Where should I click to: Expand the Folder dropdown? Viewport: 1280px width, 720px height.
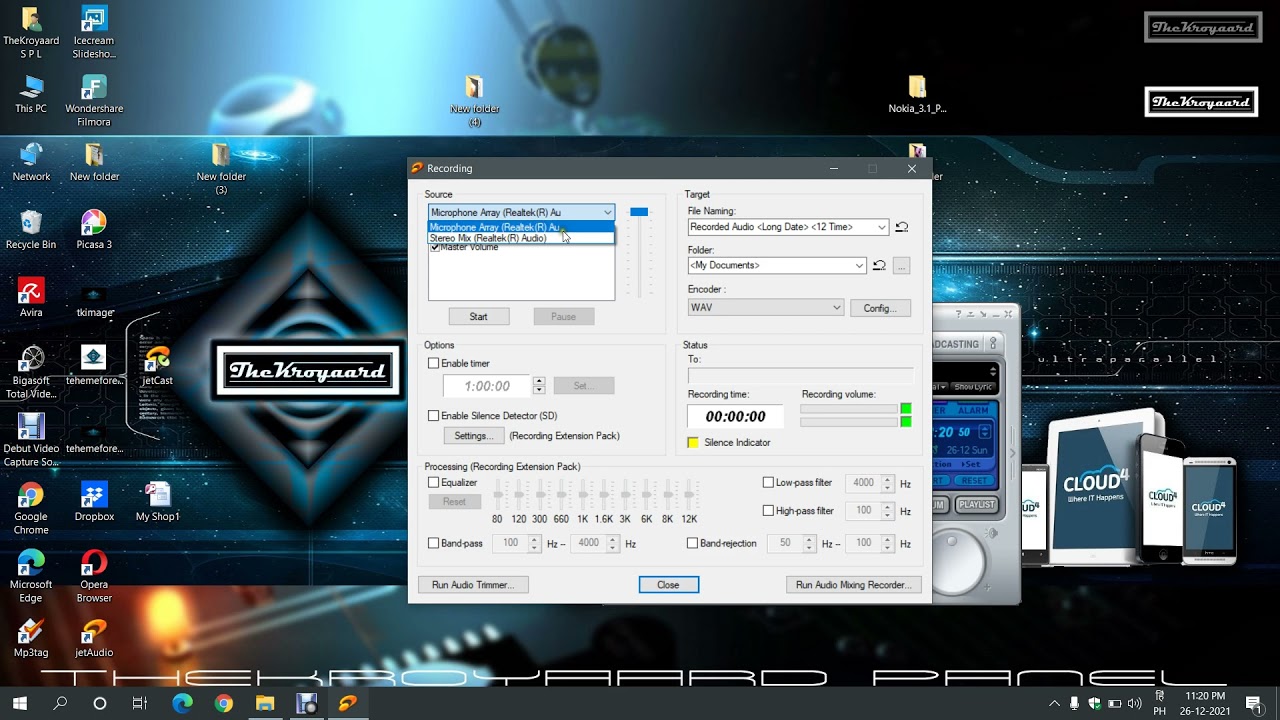859,265
